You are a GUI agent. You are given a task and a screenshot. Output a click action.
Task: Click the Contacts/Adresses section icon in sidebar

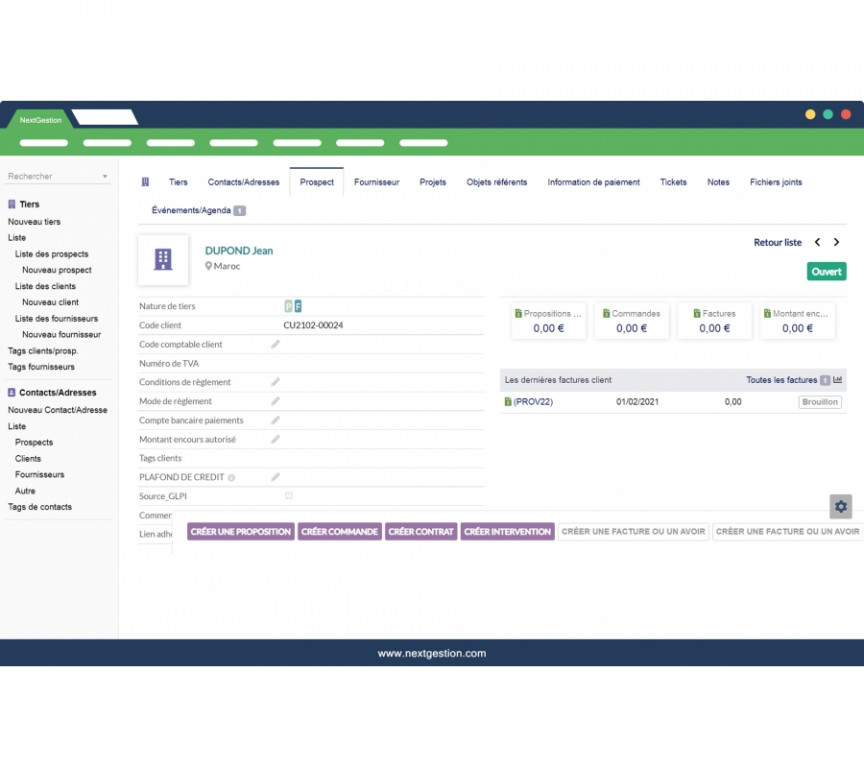[12, 393]
